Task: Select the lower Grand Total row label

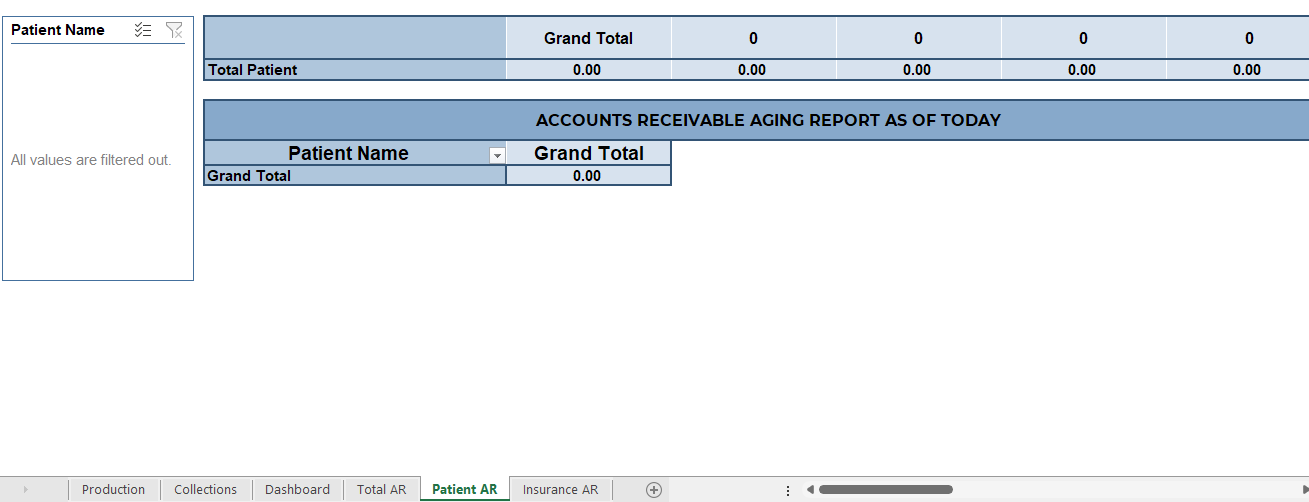Action: click(x=355, y=176)
